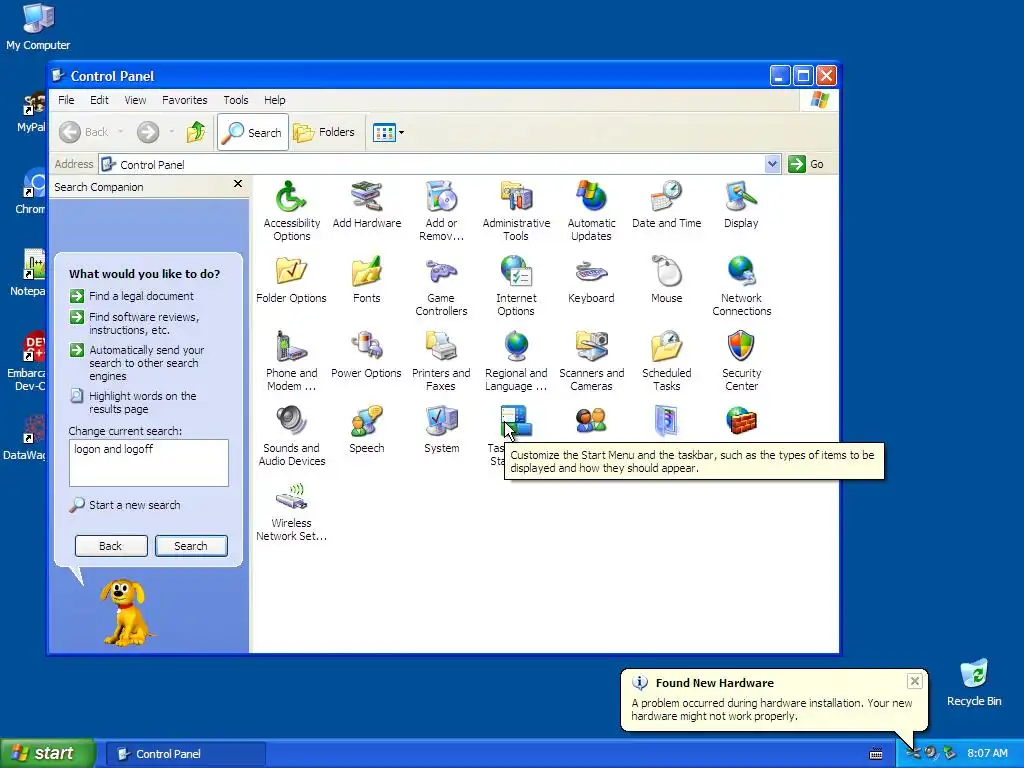Image resolution: width=1024 pixels, height=768 pixels.
Task: Open Administrative Tools
Action: click(516, 210)
